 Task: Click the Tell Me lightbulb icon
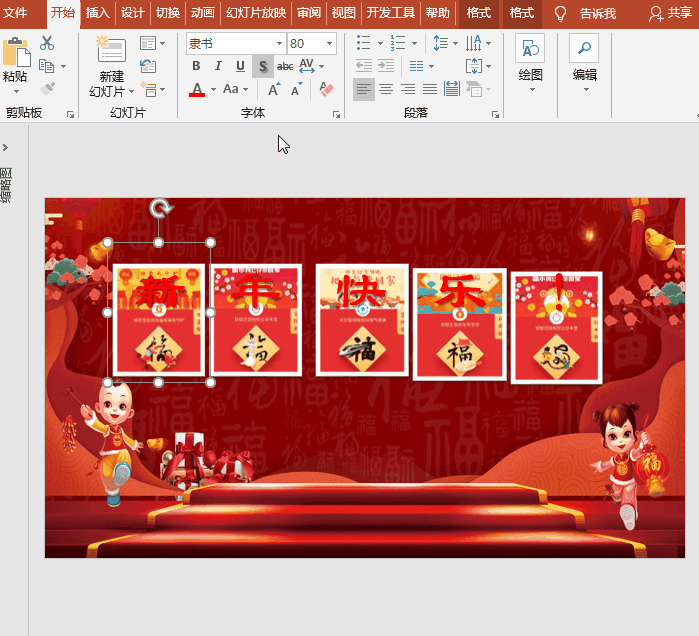[x=560, y=14]
